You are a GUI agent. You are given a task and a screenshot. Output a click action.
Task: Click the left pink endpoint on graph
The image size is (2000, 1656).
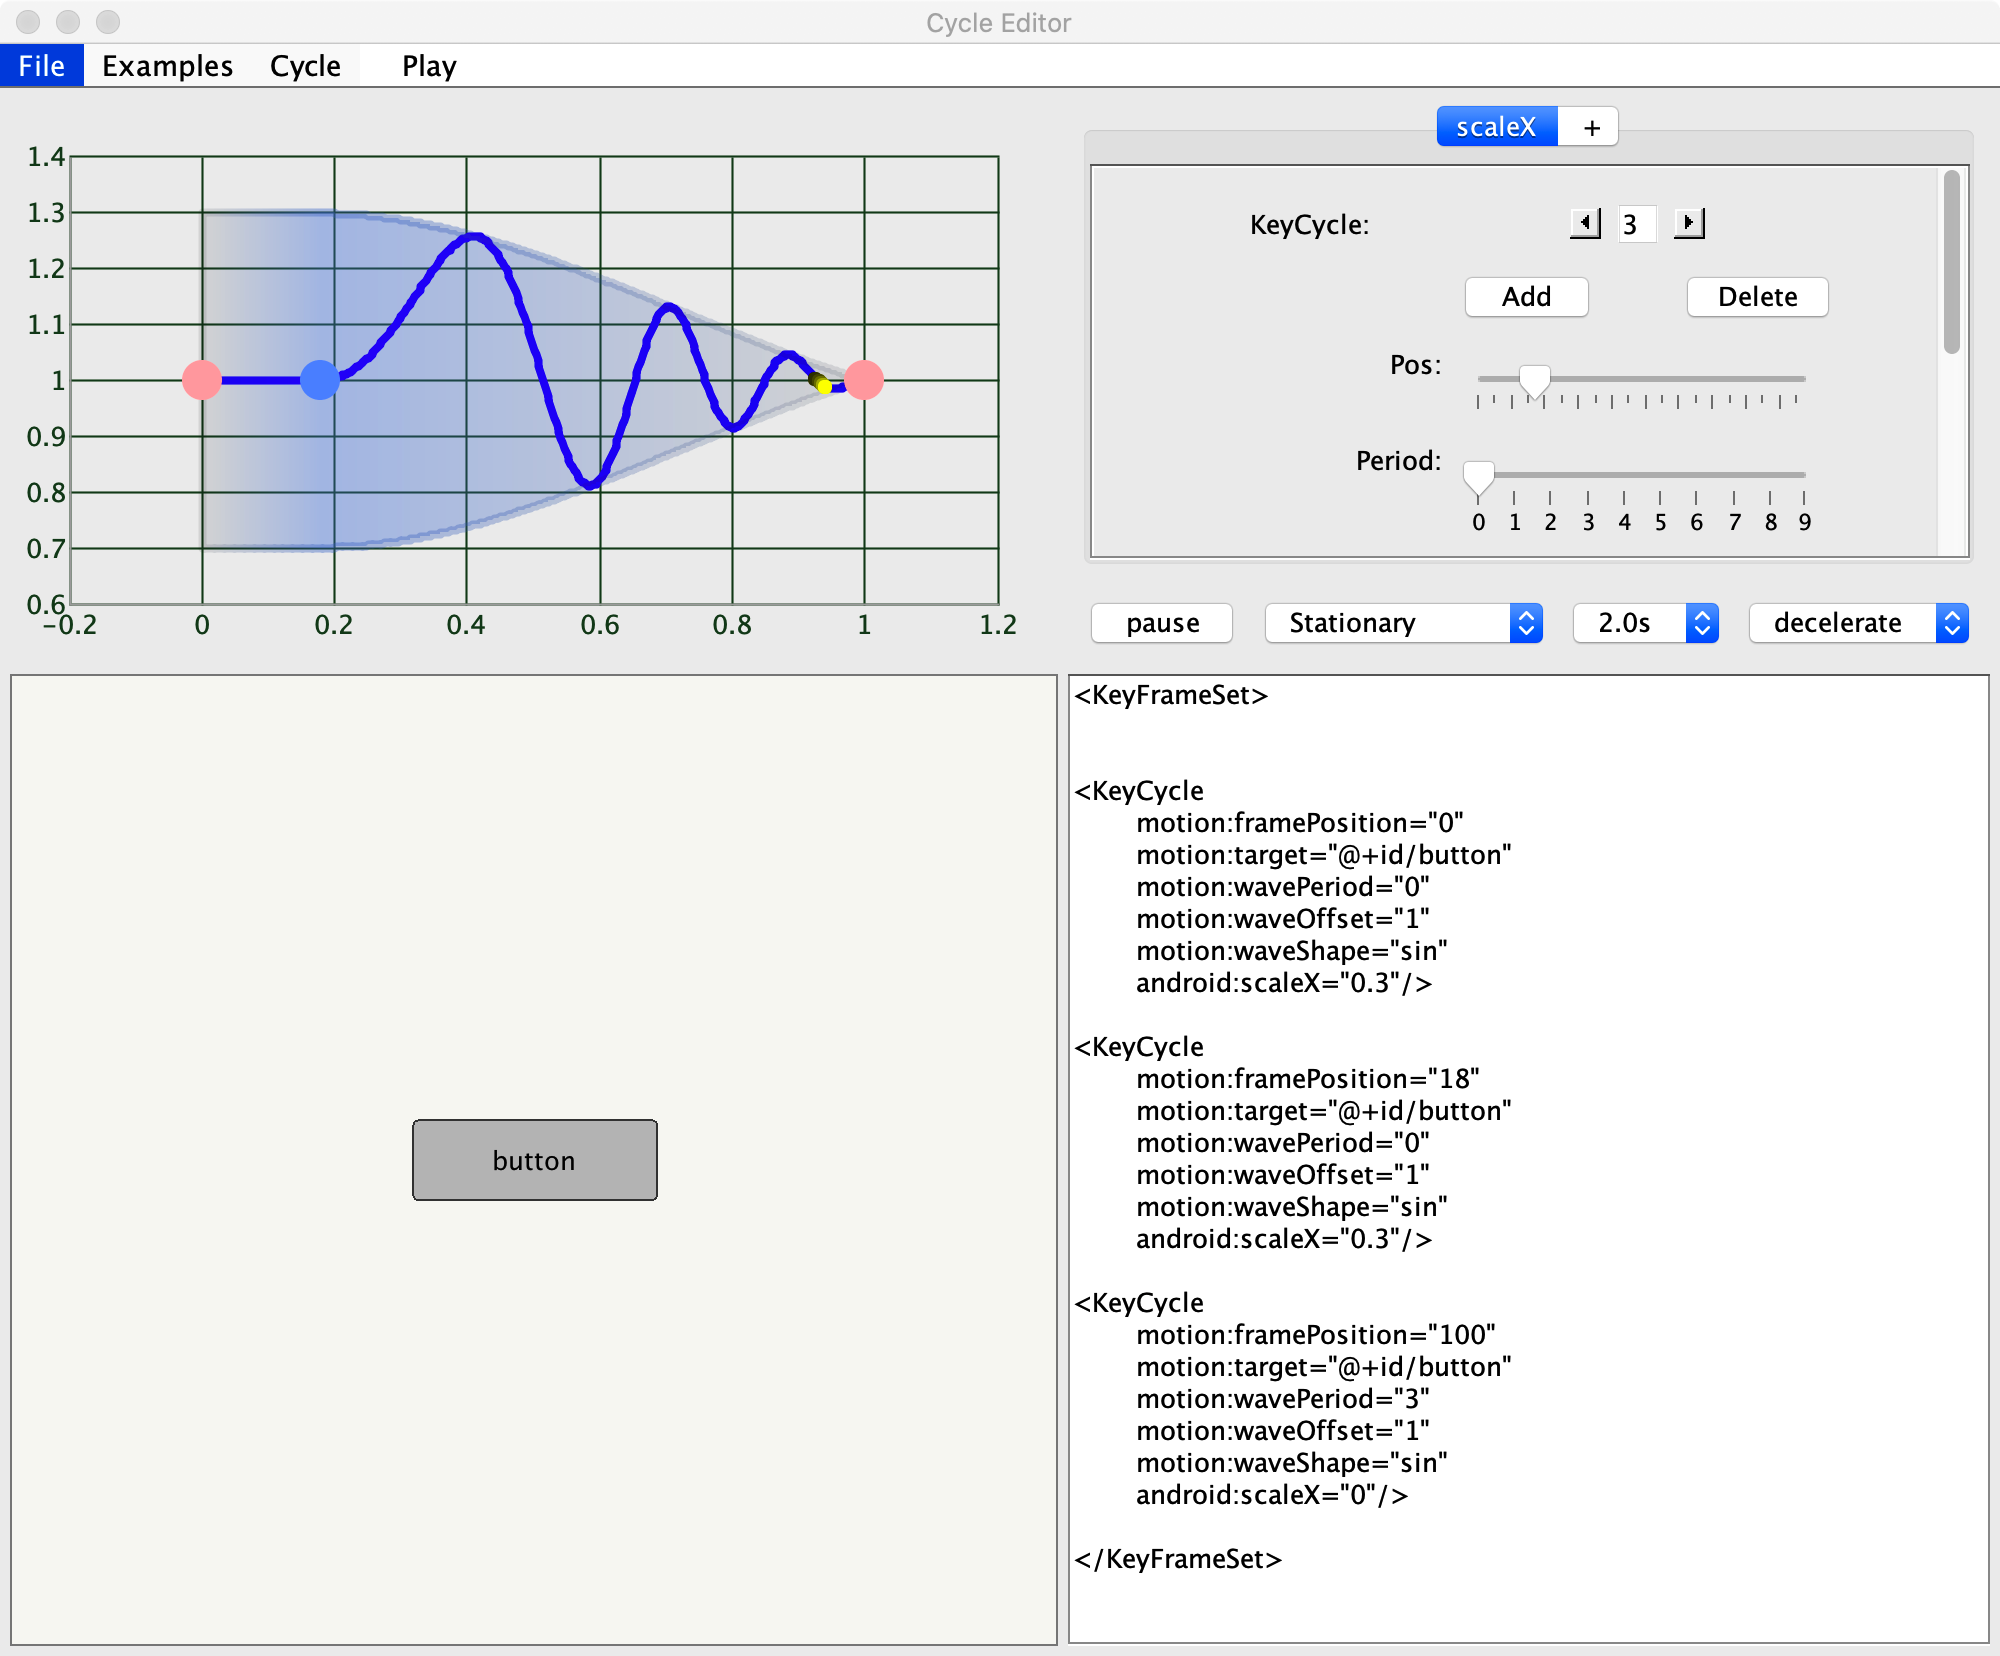pyautogui.click(x=202, y=380)
